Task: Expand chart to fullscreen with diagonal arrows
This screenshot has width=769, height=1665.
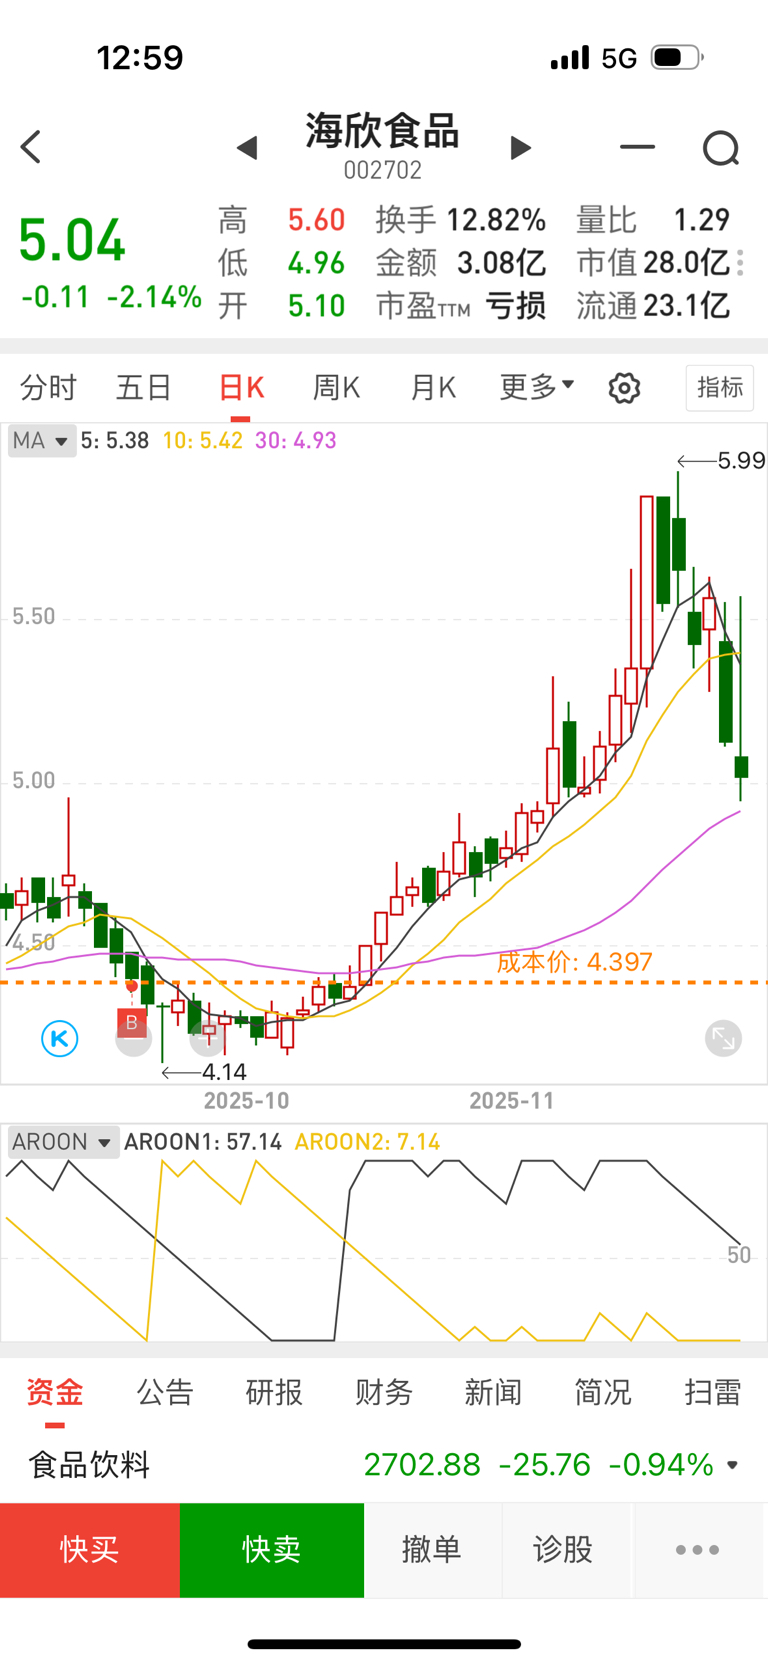Action: 723,1039
